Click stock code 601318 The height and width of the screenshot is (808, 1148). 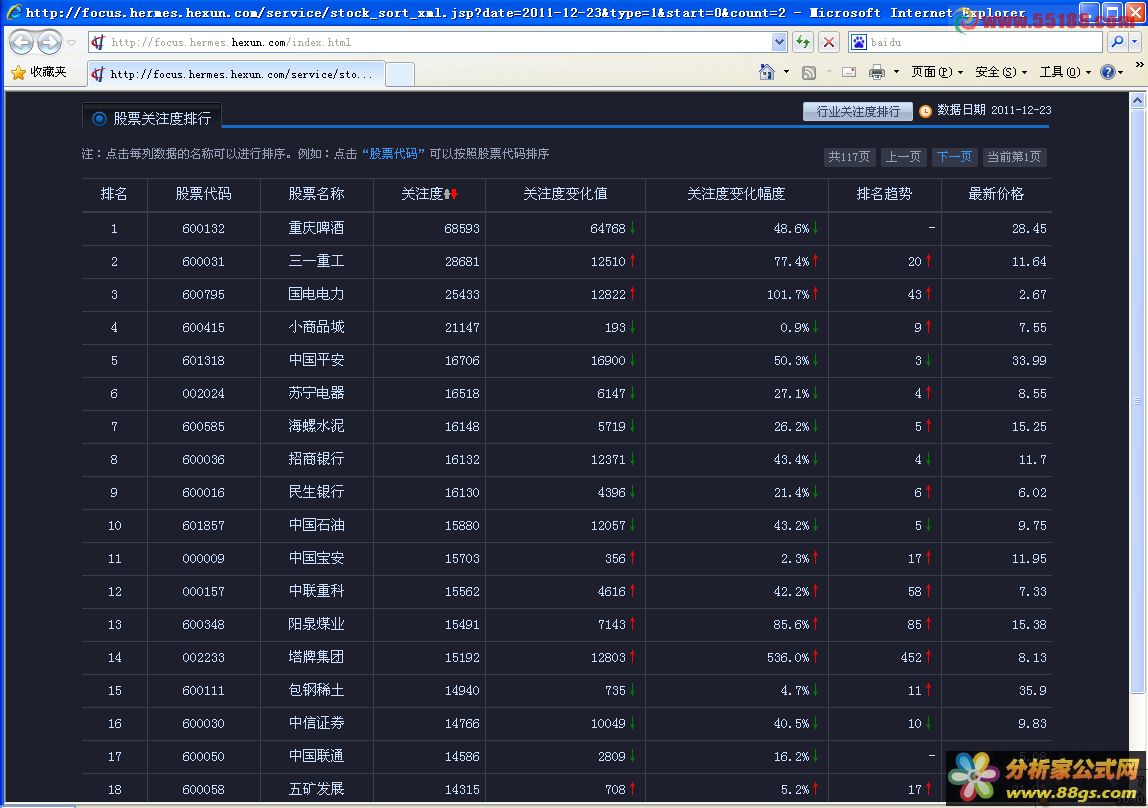tap(204, 360)
